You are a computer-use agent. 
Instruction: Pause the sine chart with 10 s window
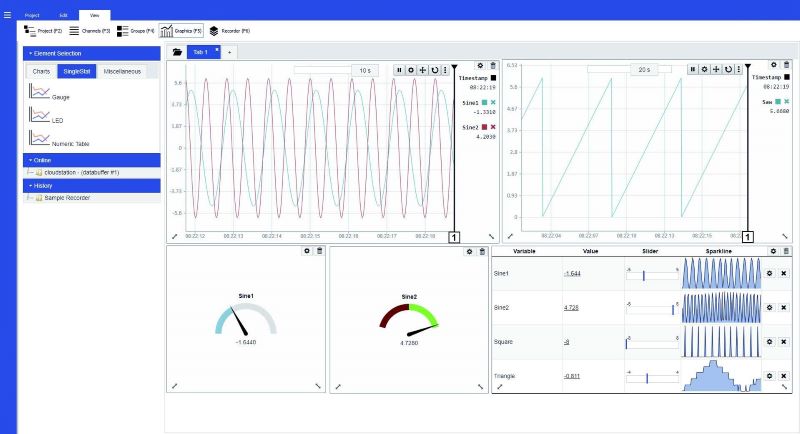point(398,70)
